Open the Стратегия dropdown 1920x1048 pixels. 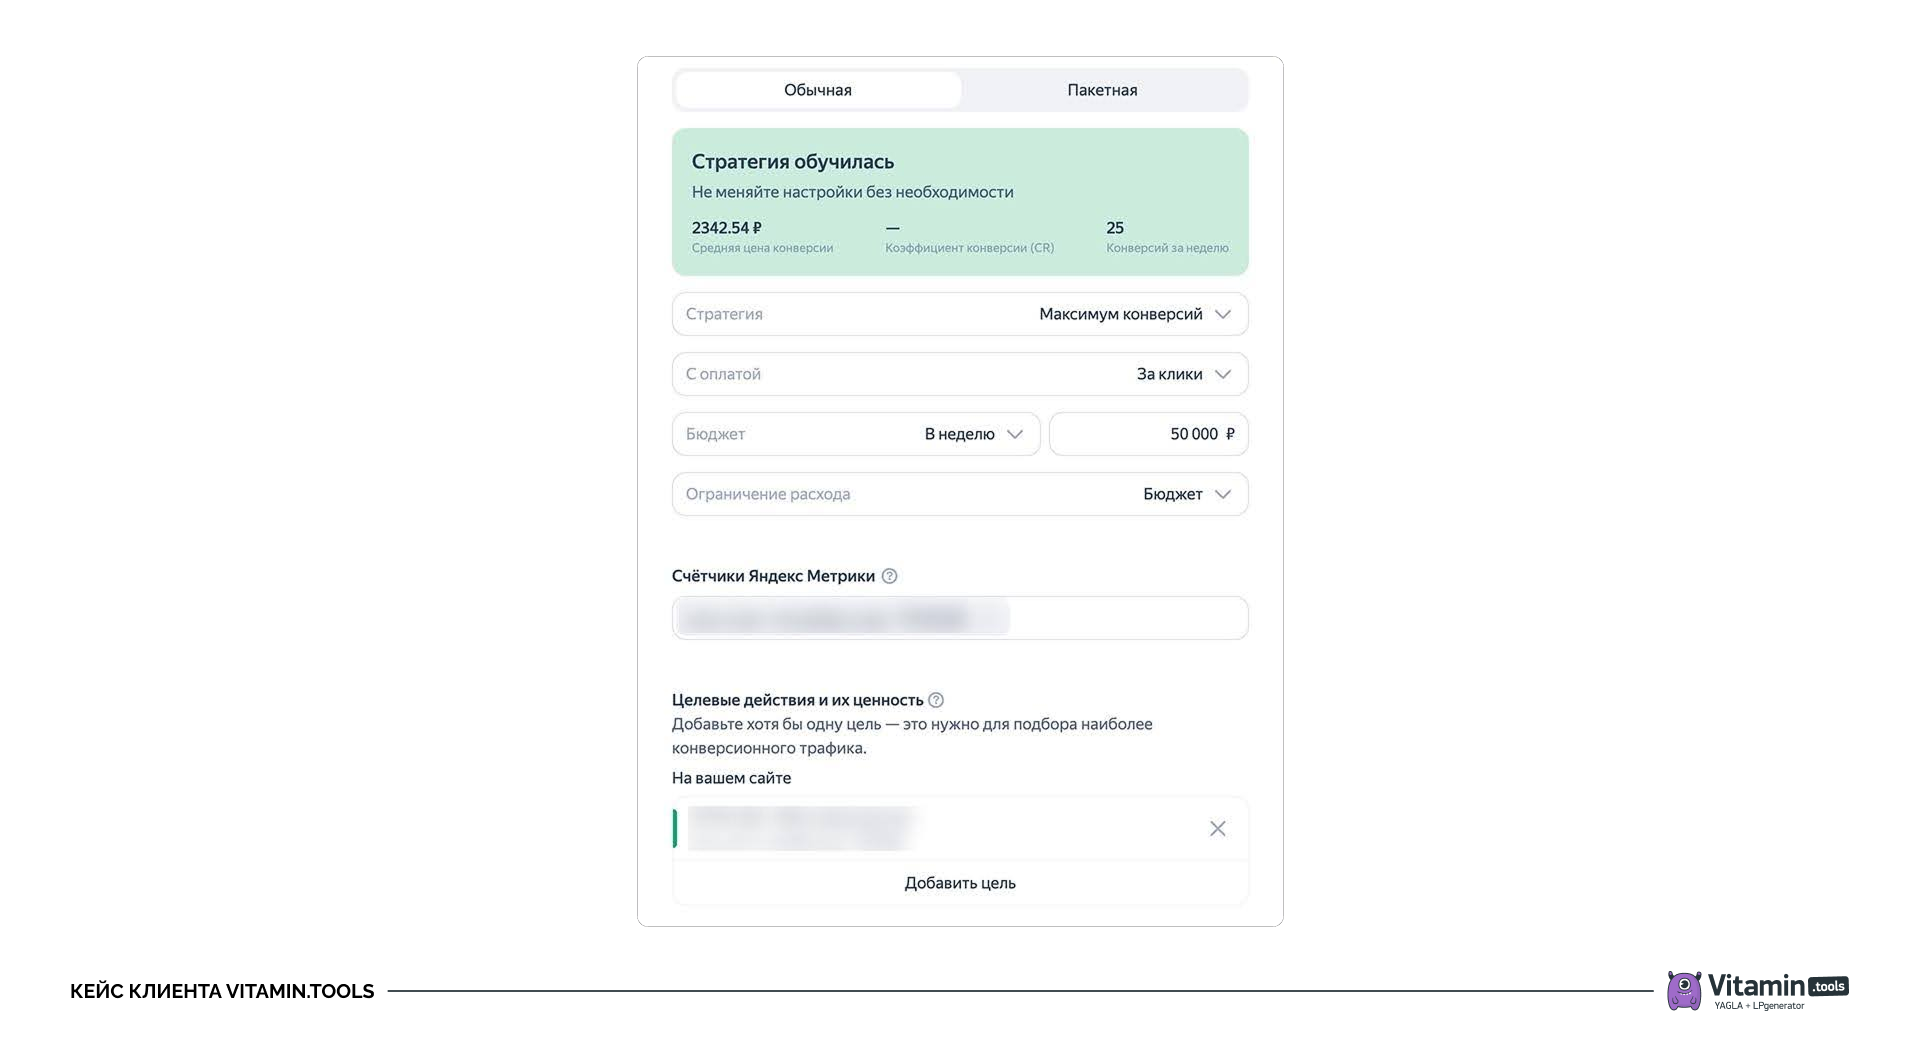coord(959,314)
